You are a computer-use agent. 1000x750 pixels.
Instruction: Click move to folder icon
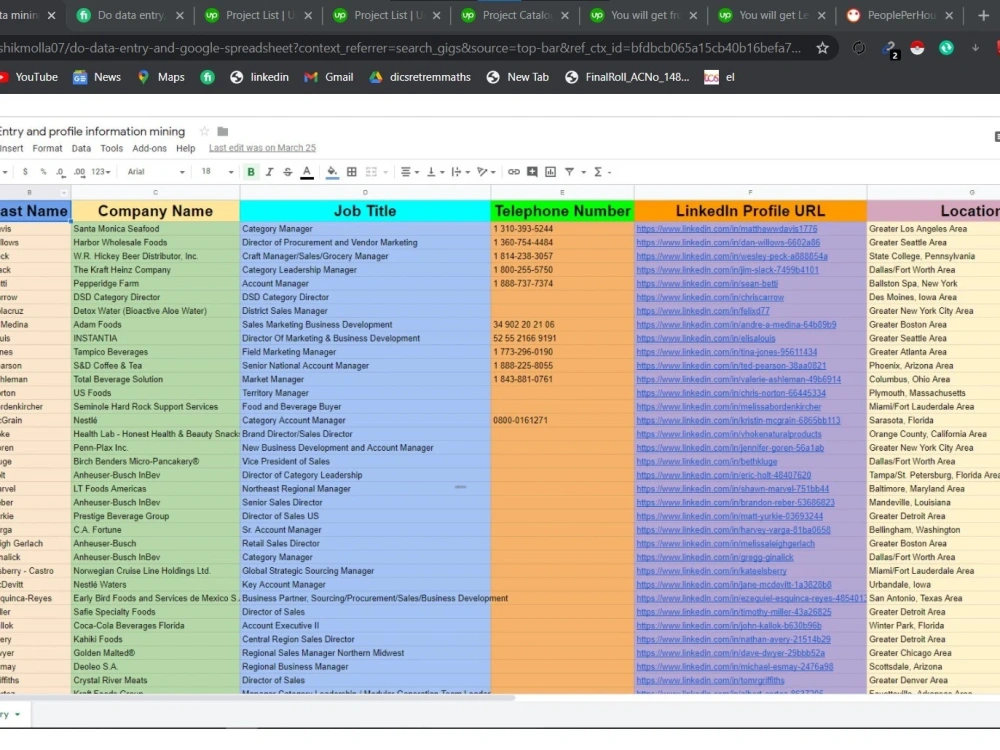[223, 131]
